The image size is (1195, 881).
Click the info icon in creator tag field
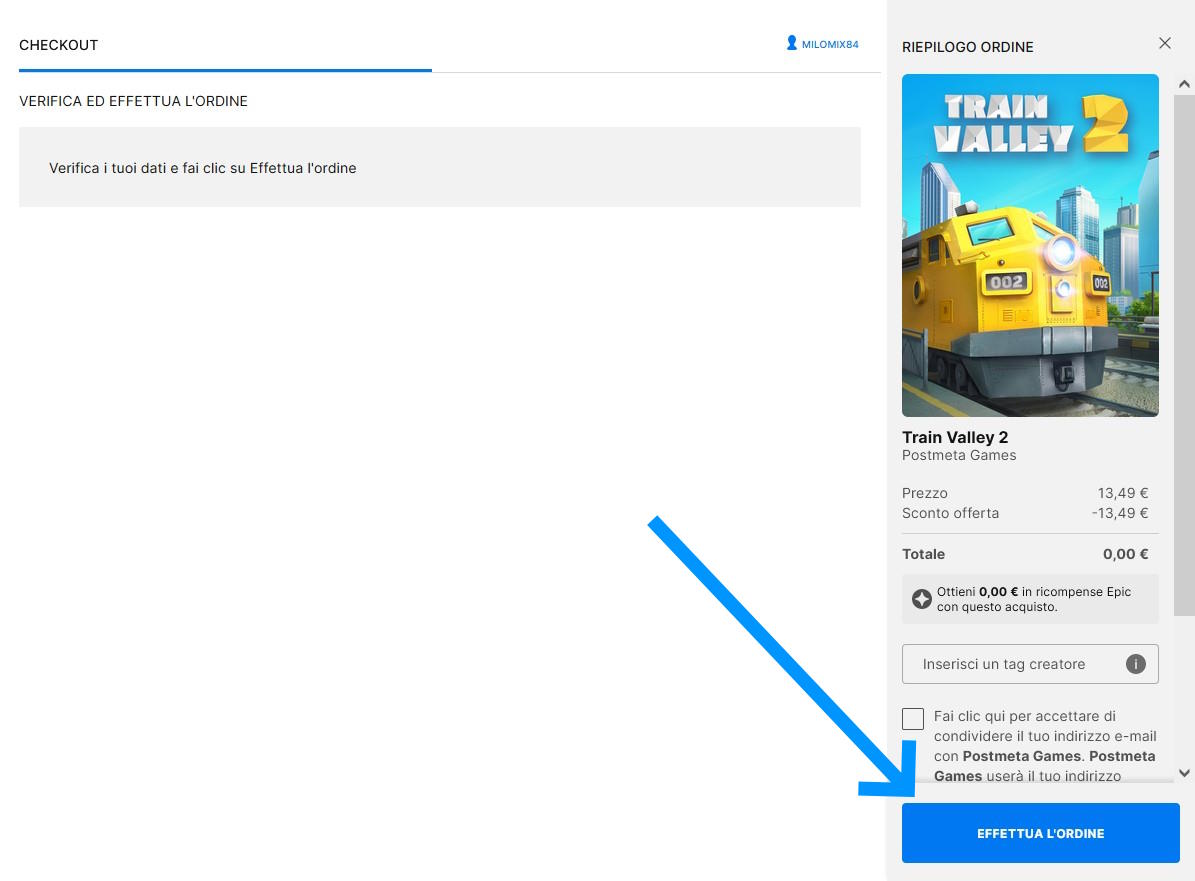pyautogui.click(x=1135, y=664)
